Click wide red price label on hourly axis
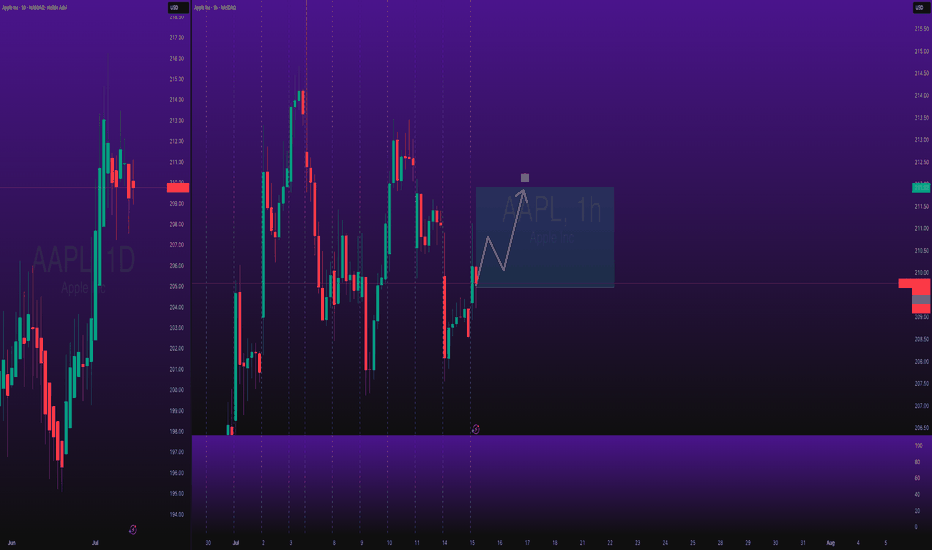The width and height of the screenshot is (932, 550). click(914, 283)
